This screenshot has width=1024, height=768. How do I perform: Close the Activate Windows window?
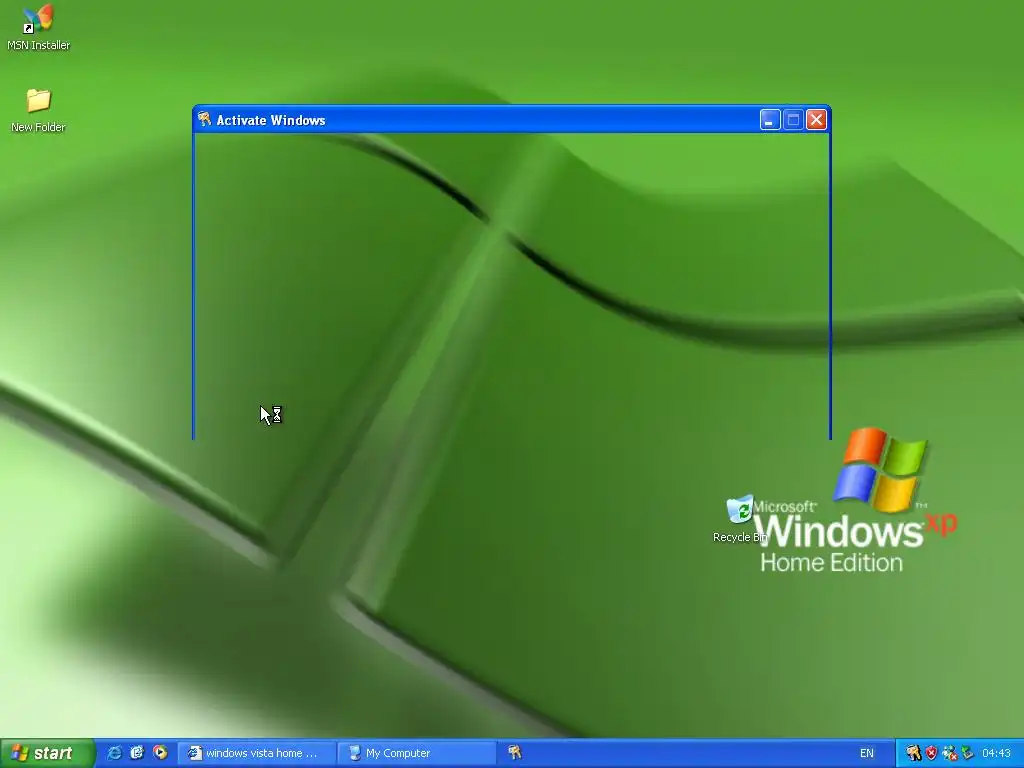point(816,120)
